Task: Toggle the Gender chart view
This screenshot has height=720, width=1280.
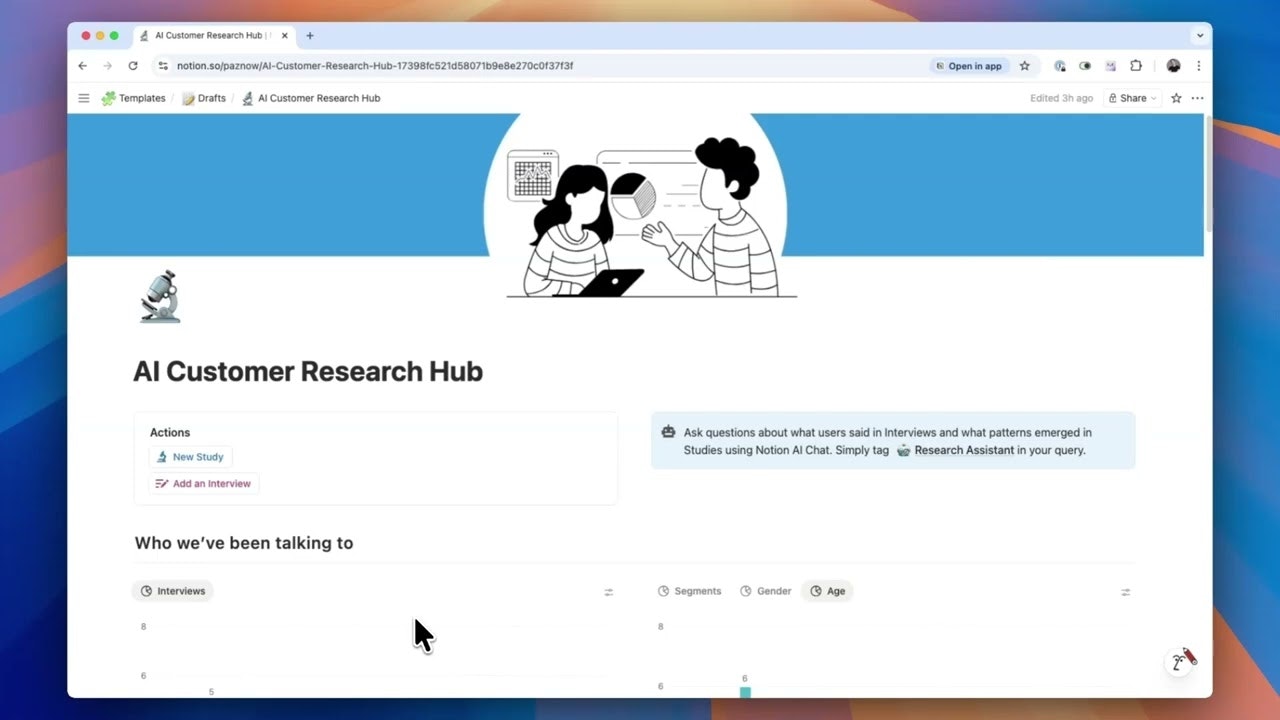Action: click(x=766, y=591)
